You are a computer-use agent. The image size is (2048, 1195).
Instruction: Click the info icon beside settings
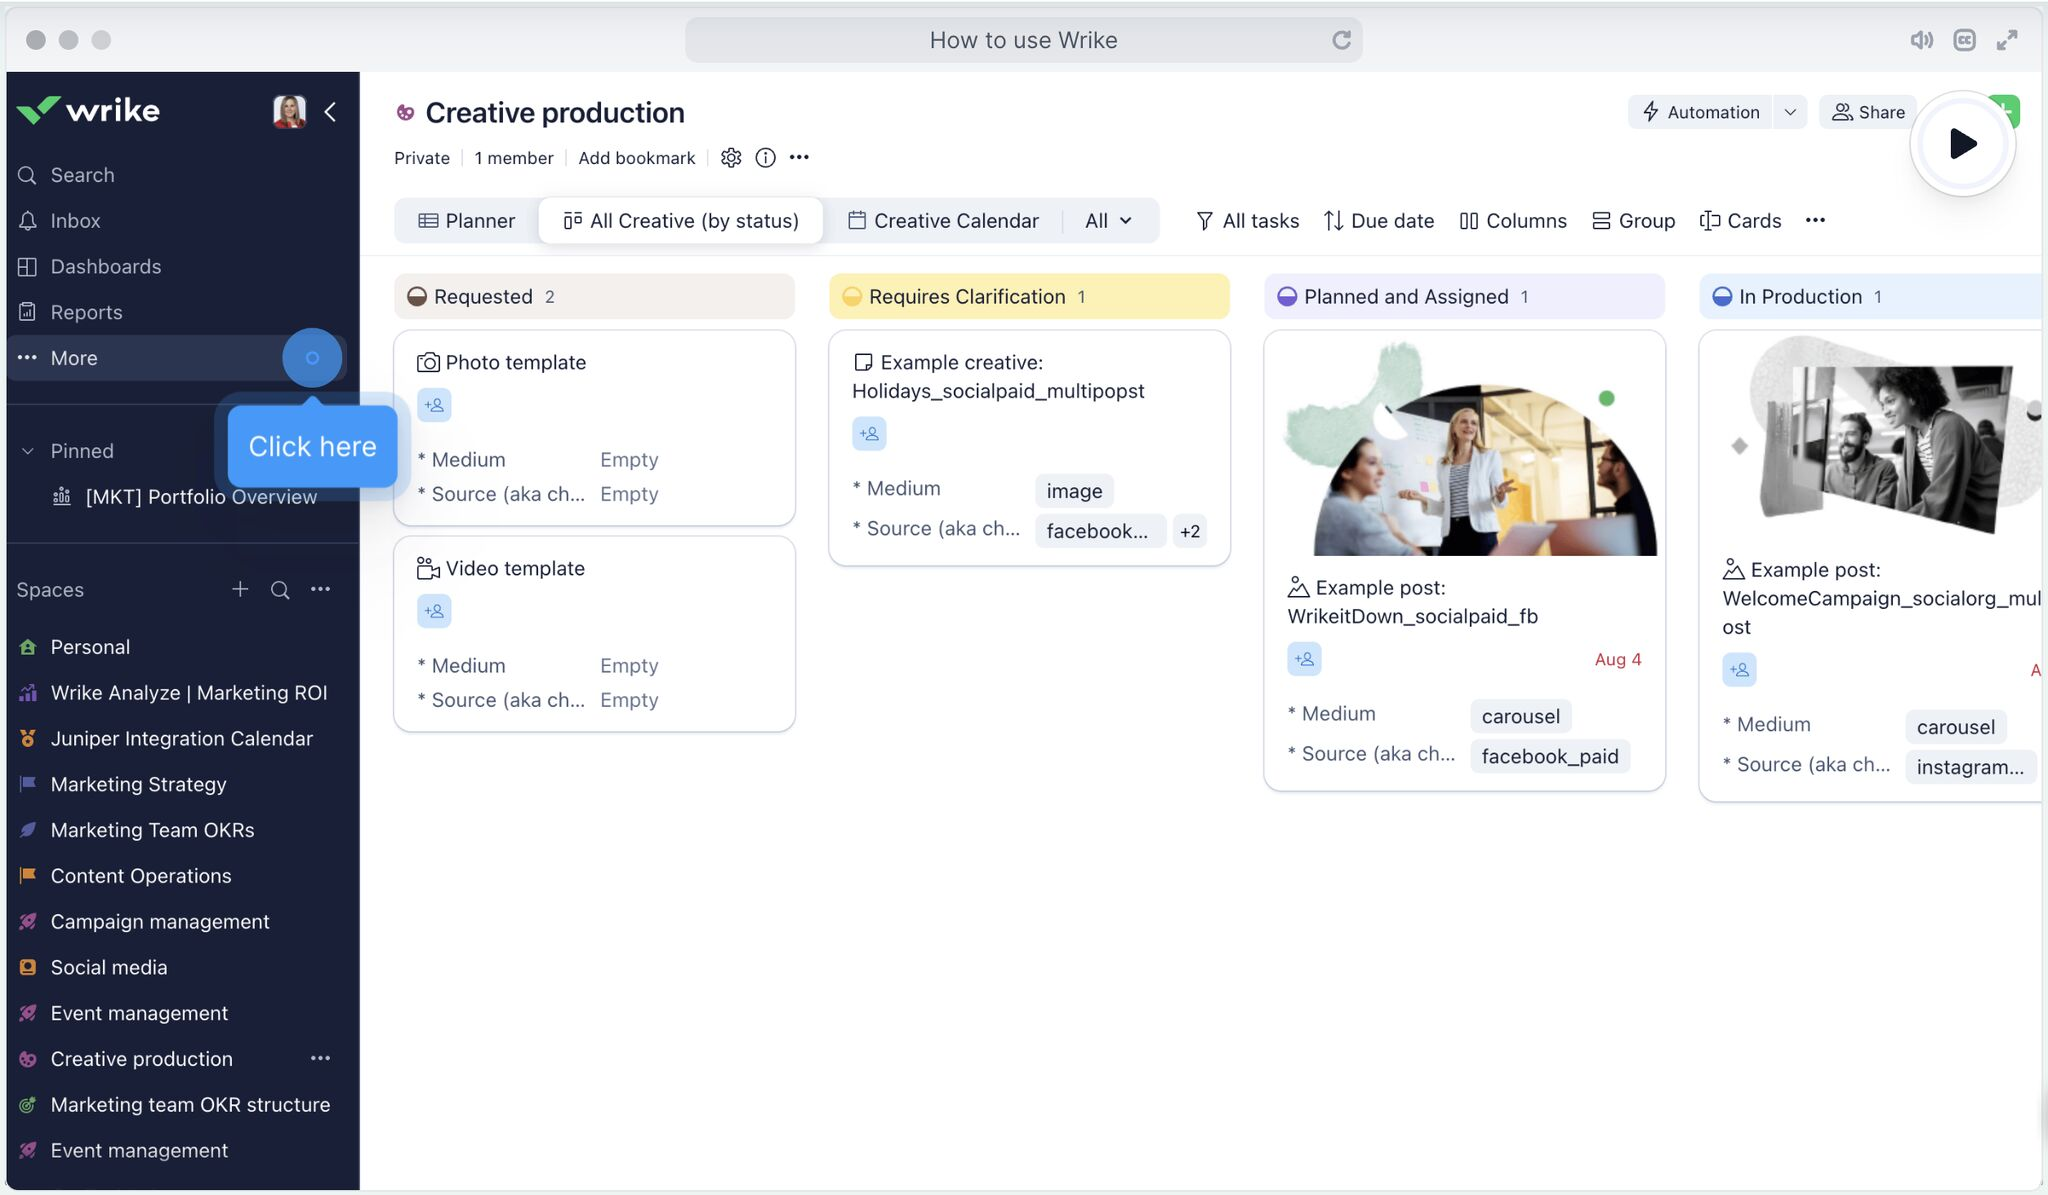(x=765, y=158)
